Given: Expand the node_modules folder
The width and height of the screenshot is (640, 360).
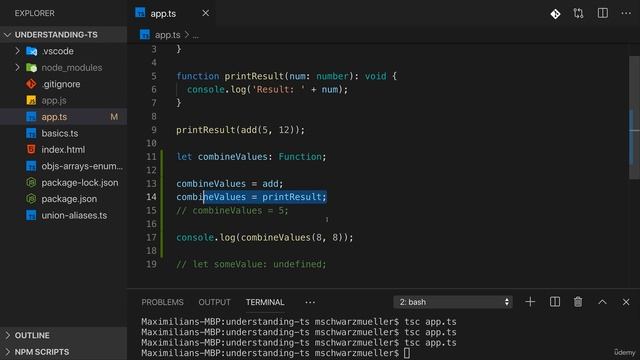Looking at the screenshot, I should click(x=18, y=67).
